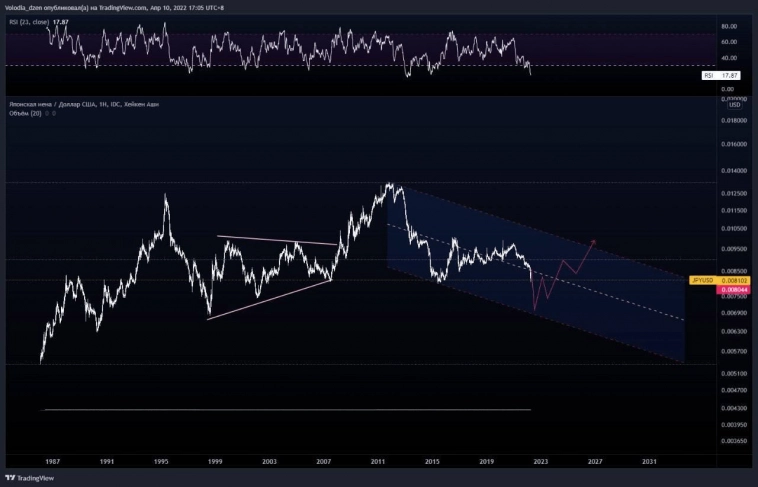Image resolution: width=758 pixels, height=487 pixels.
Task: Open the Японская иена / Доллар США symbol title
Action: coord(82,104)
